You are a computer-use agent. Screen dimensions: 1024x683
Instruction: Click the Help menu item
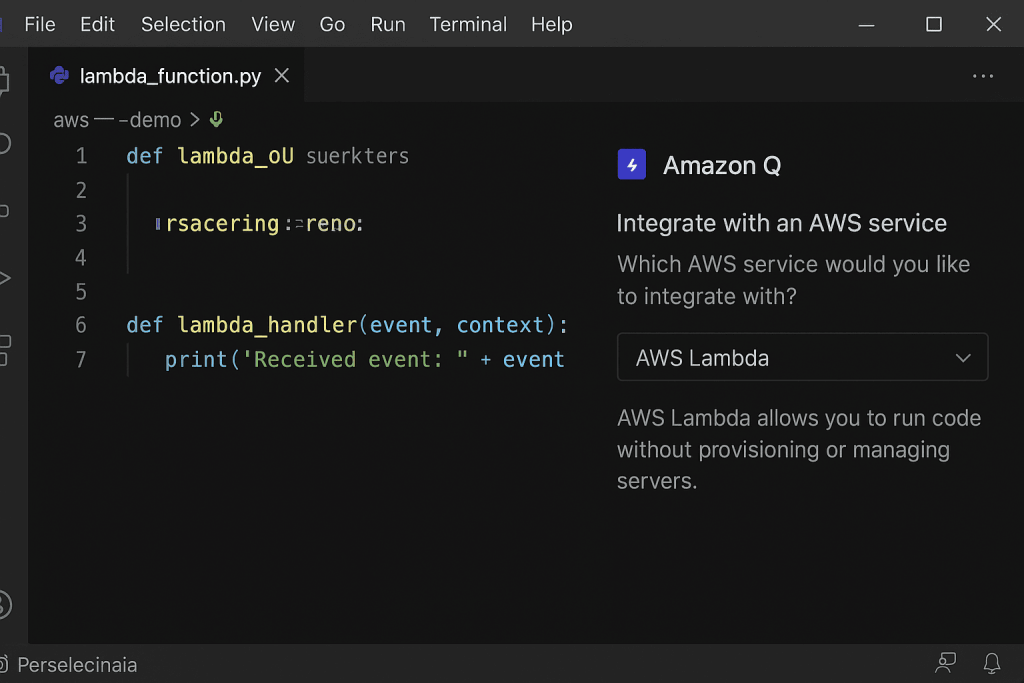551,24
